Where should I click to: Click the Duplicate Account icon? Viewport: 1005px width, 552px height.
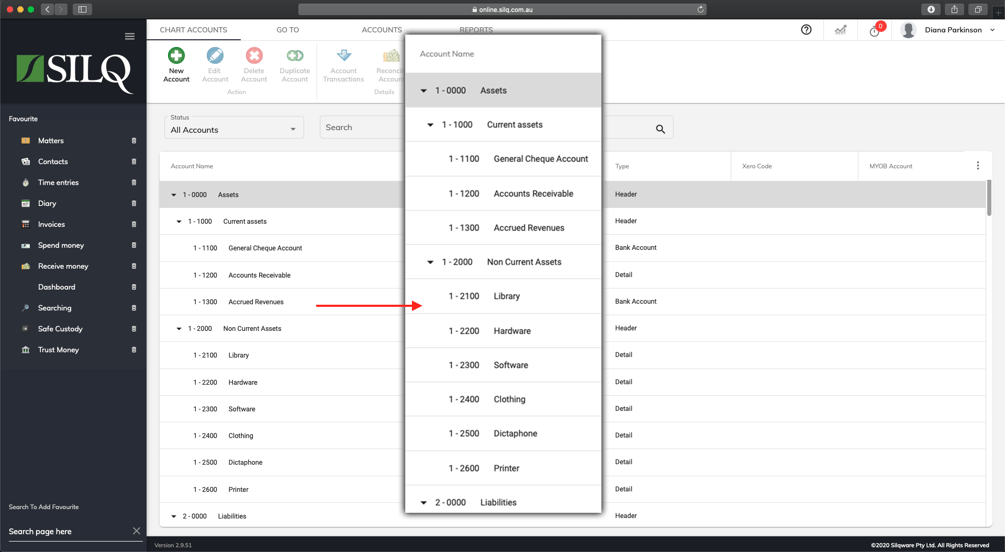(x=295, y=55)
